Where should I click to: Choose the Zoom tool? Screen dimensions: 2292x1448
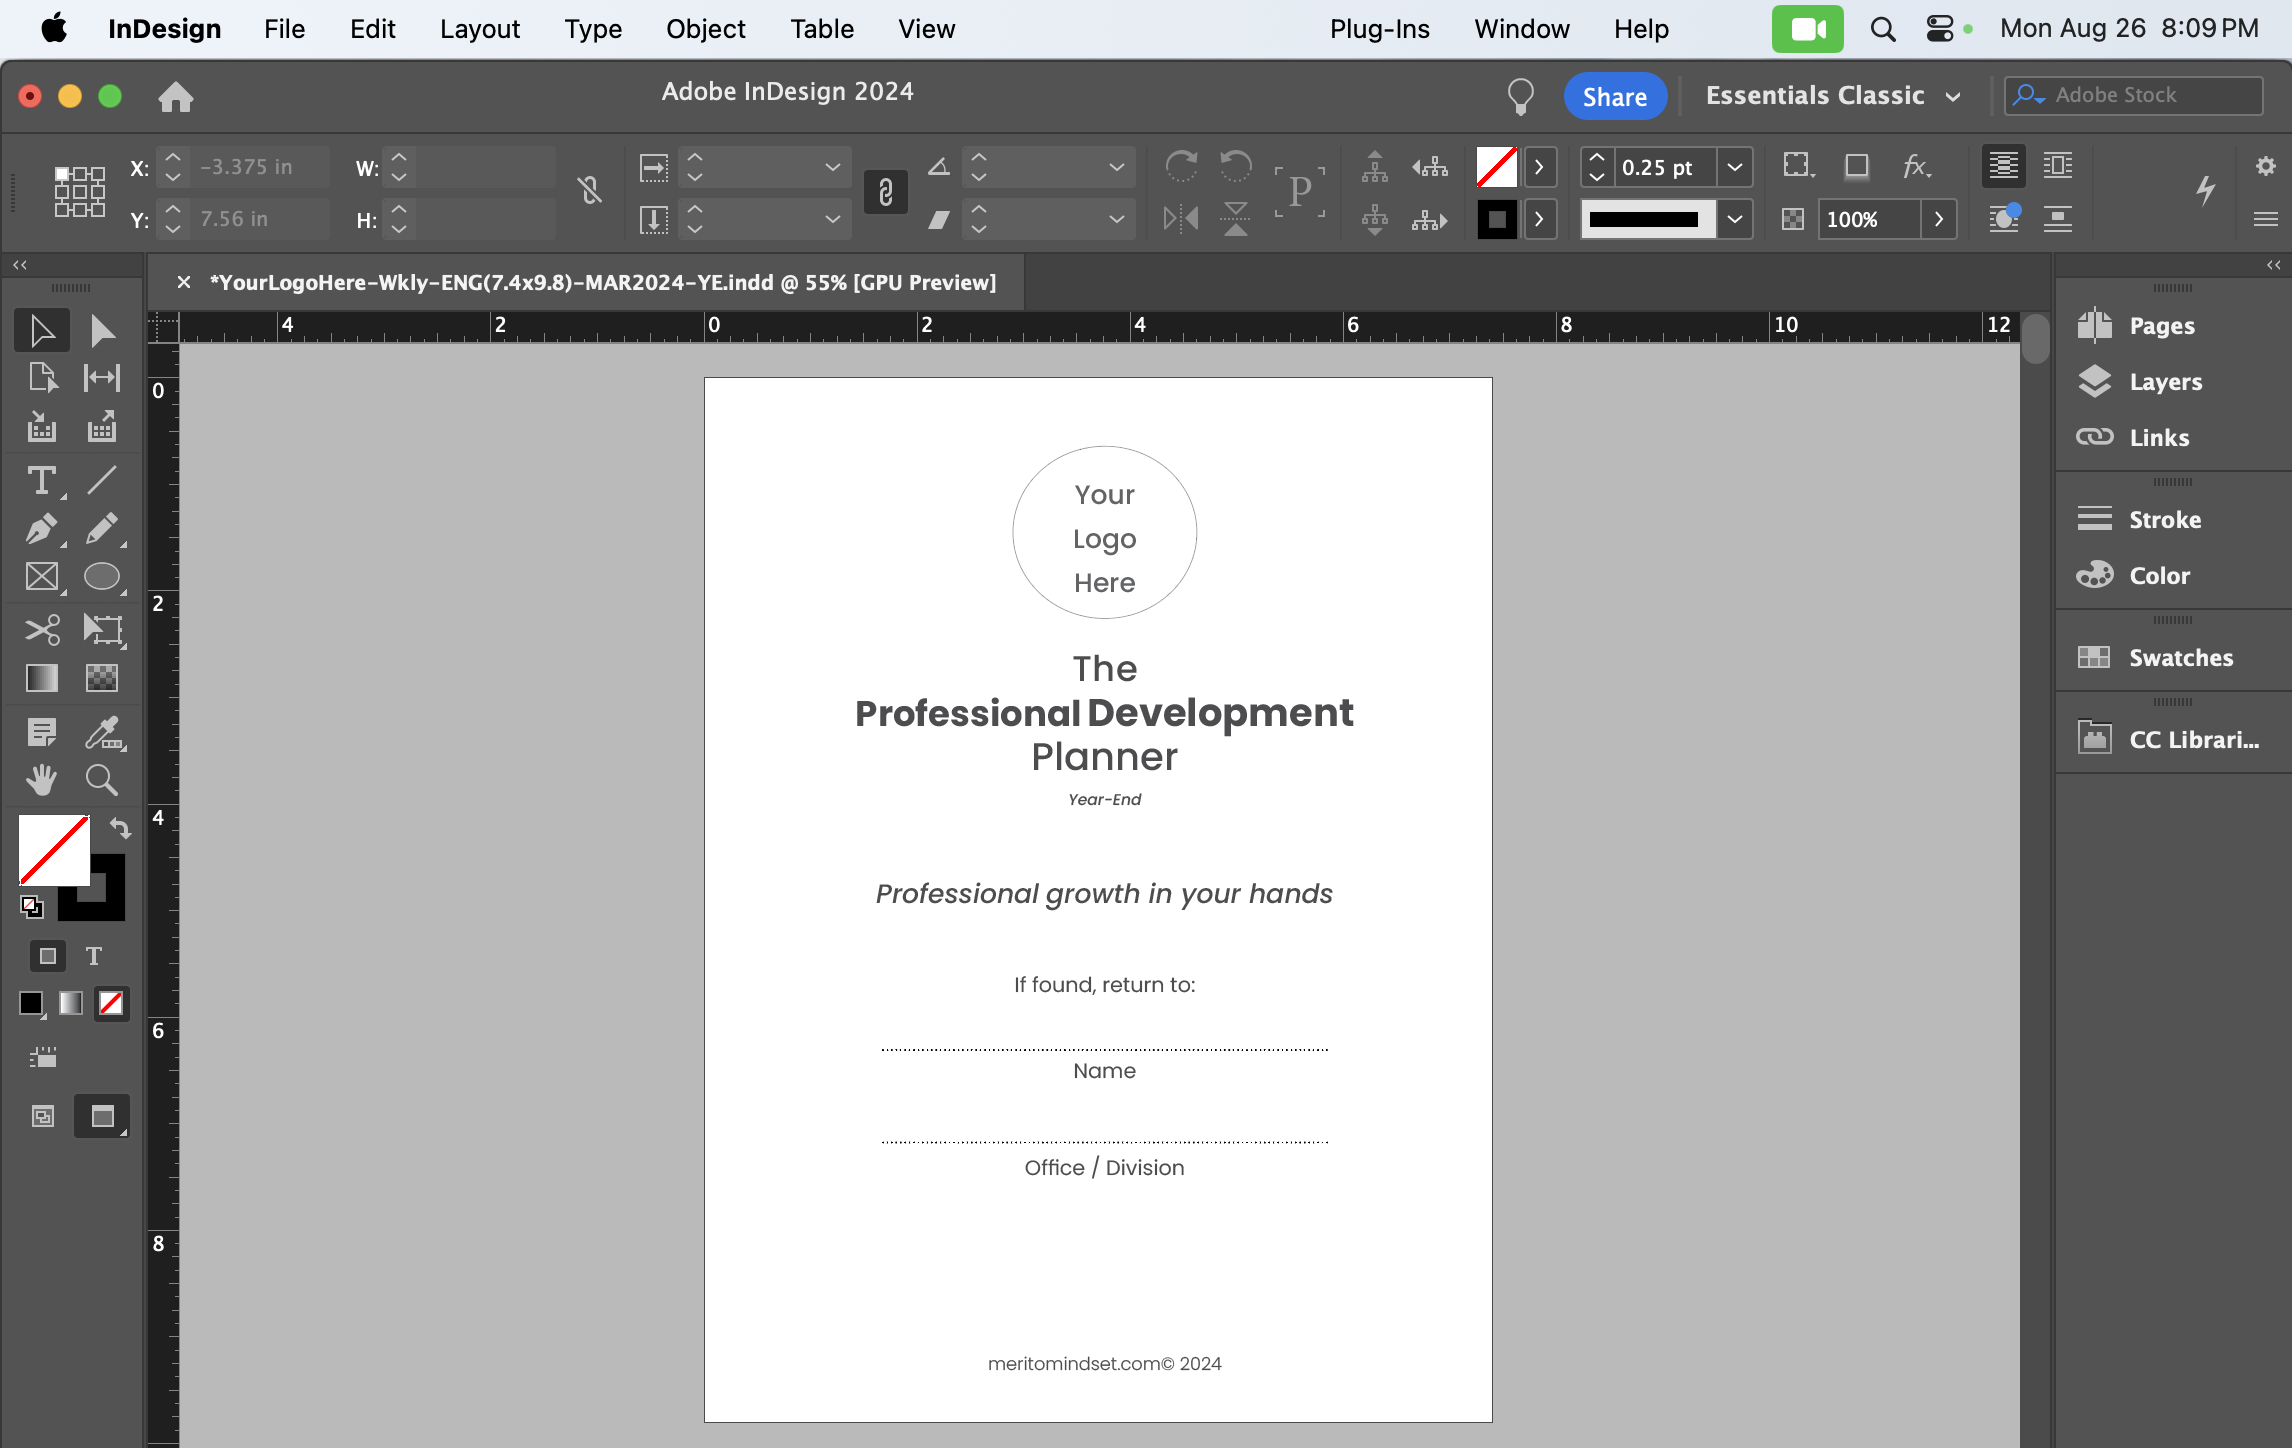coord(102,780)
